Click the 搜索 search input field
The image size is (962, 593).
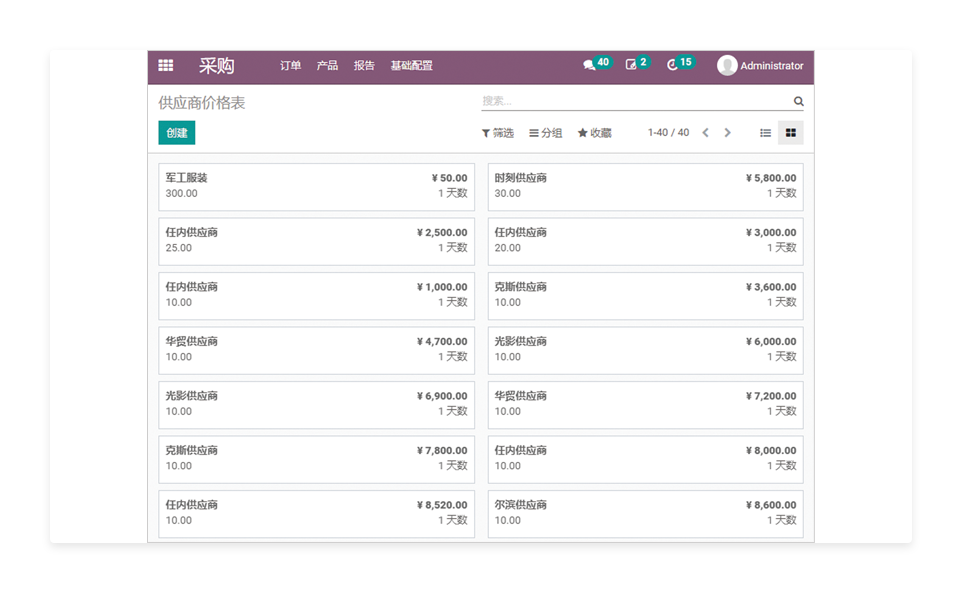point(635,101)
